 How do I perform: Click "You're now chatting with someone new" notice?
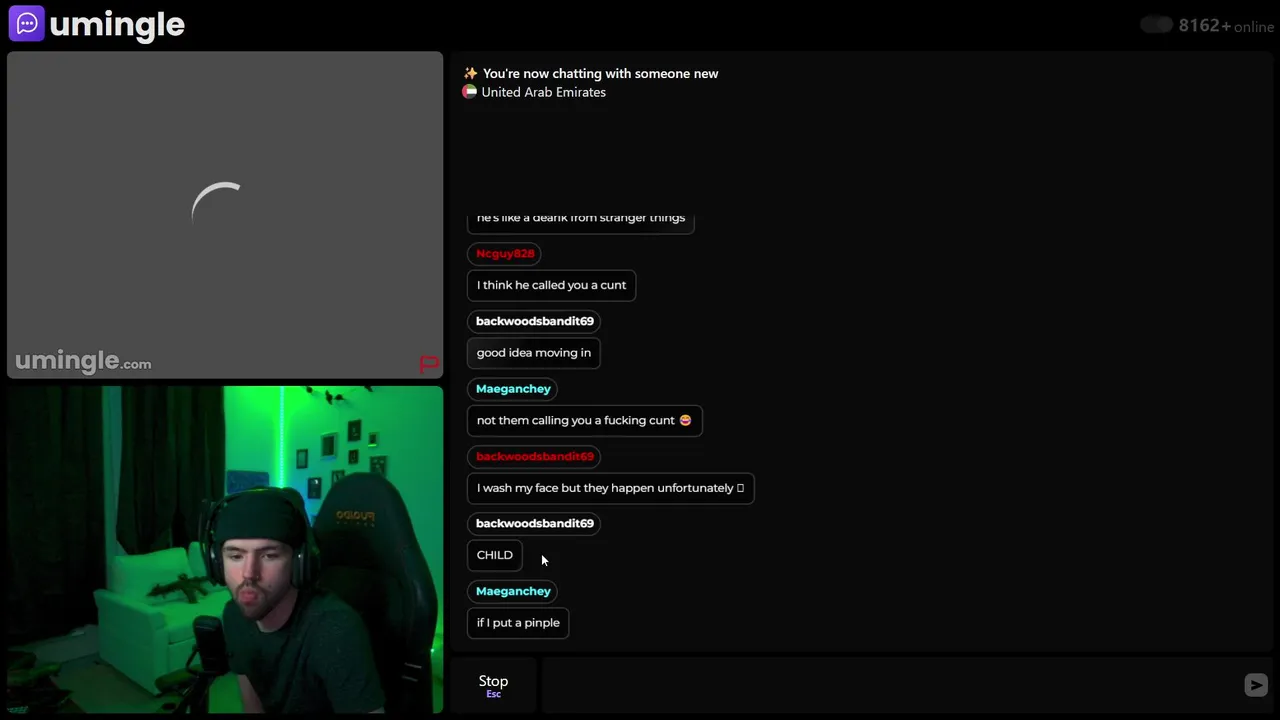click(x=600, y=73)
